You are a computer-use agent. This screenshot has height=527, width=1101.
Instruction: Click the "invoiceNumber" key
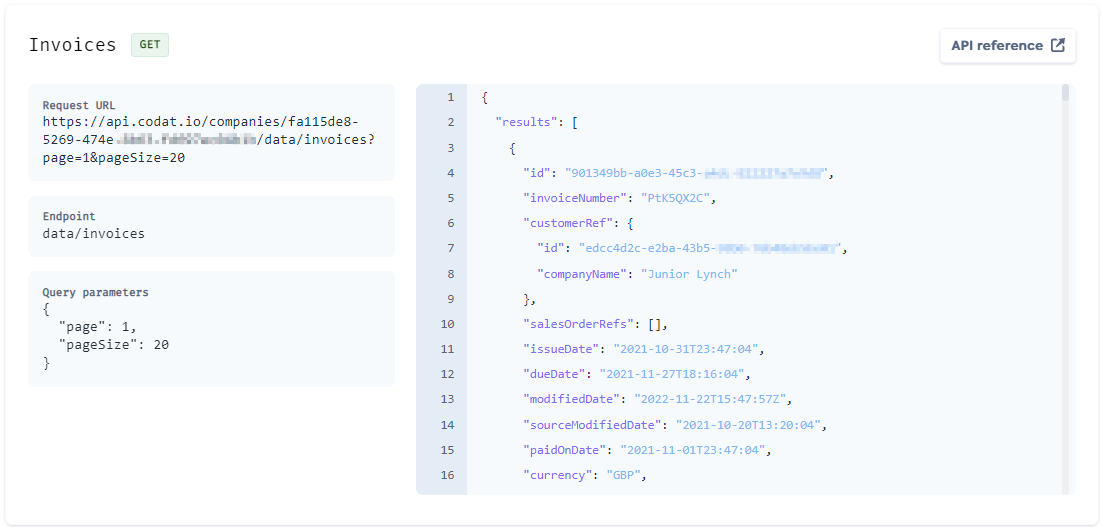tap(574, 198)
